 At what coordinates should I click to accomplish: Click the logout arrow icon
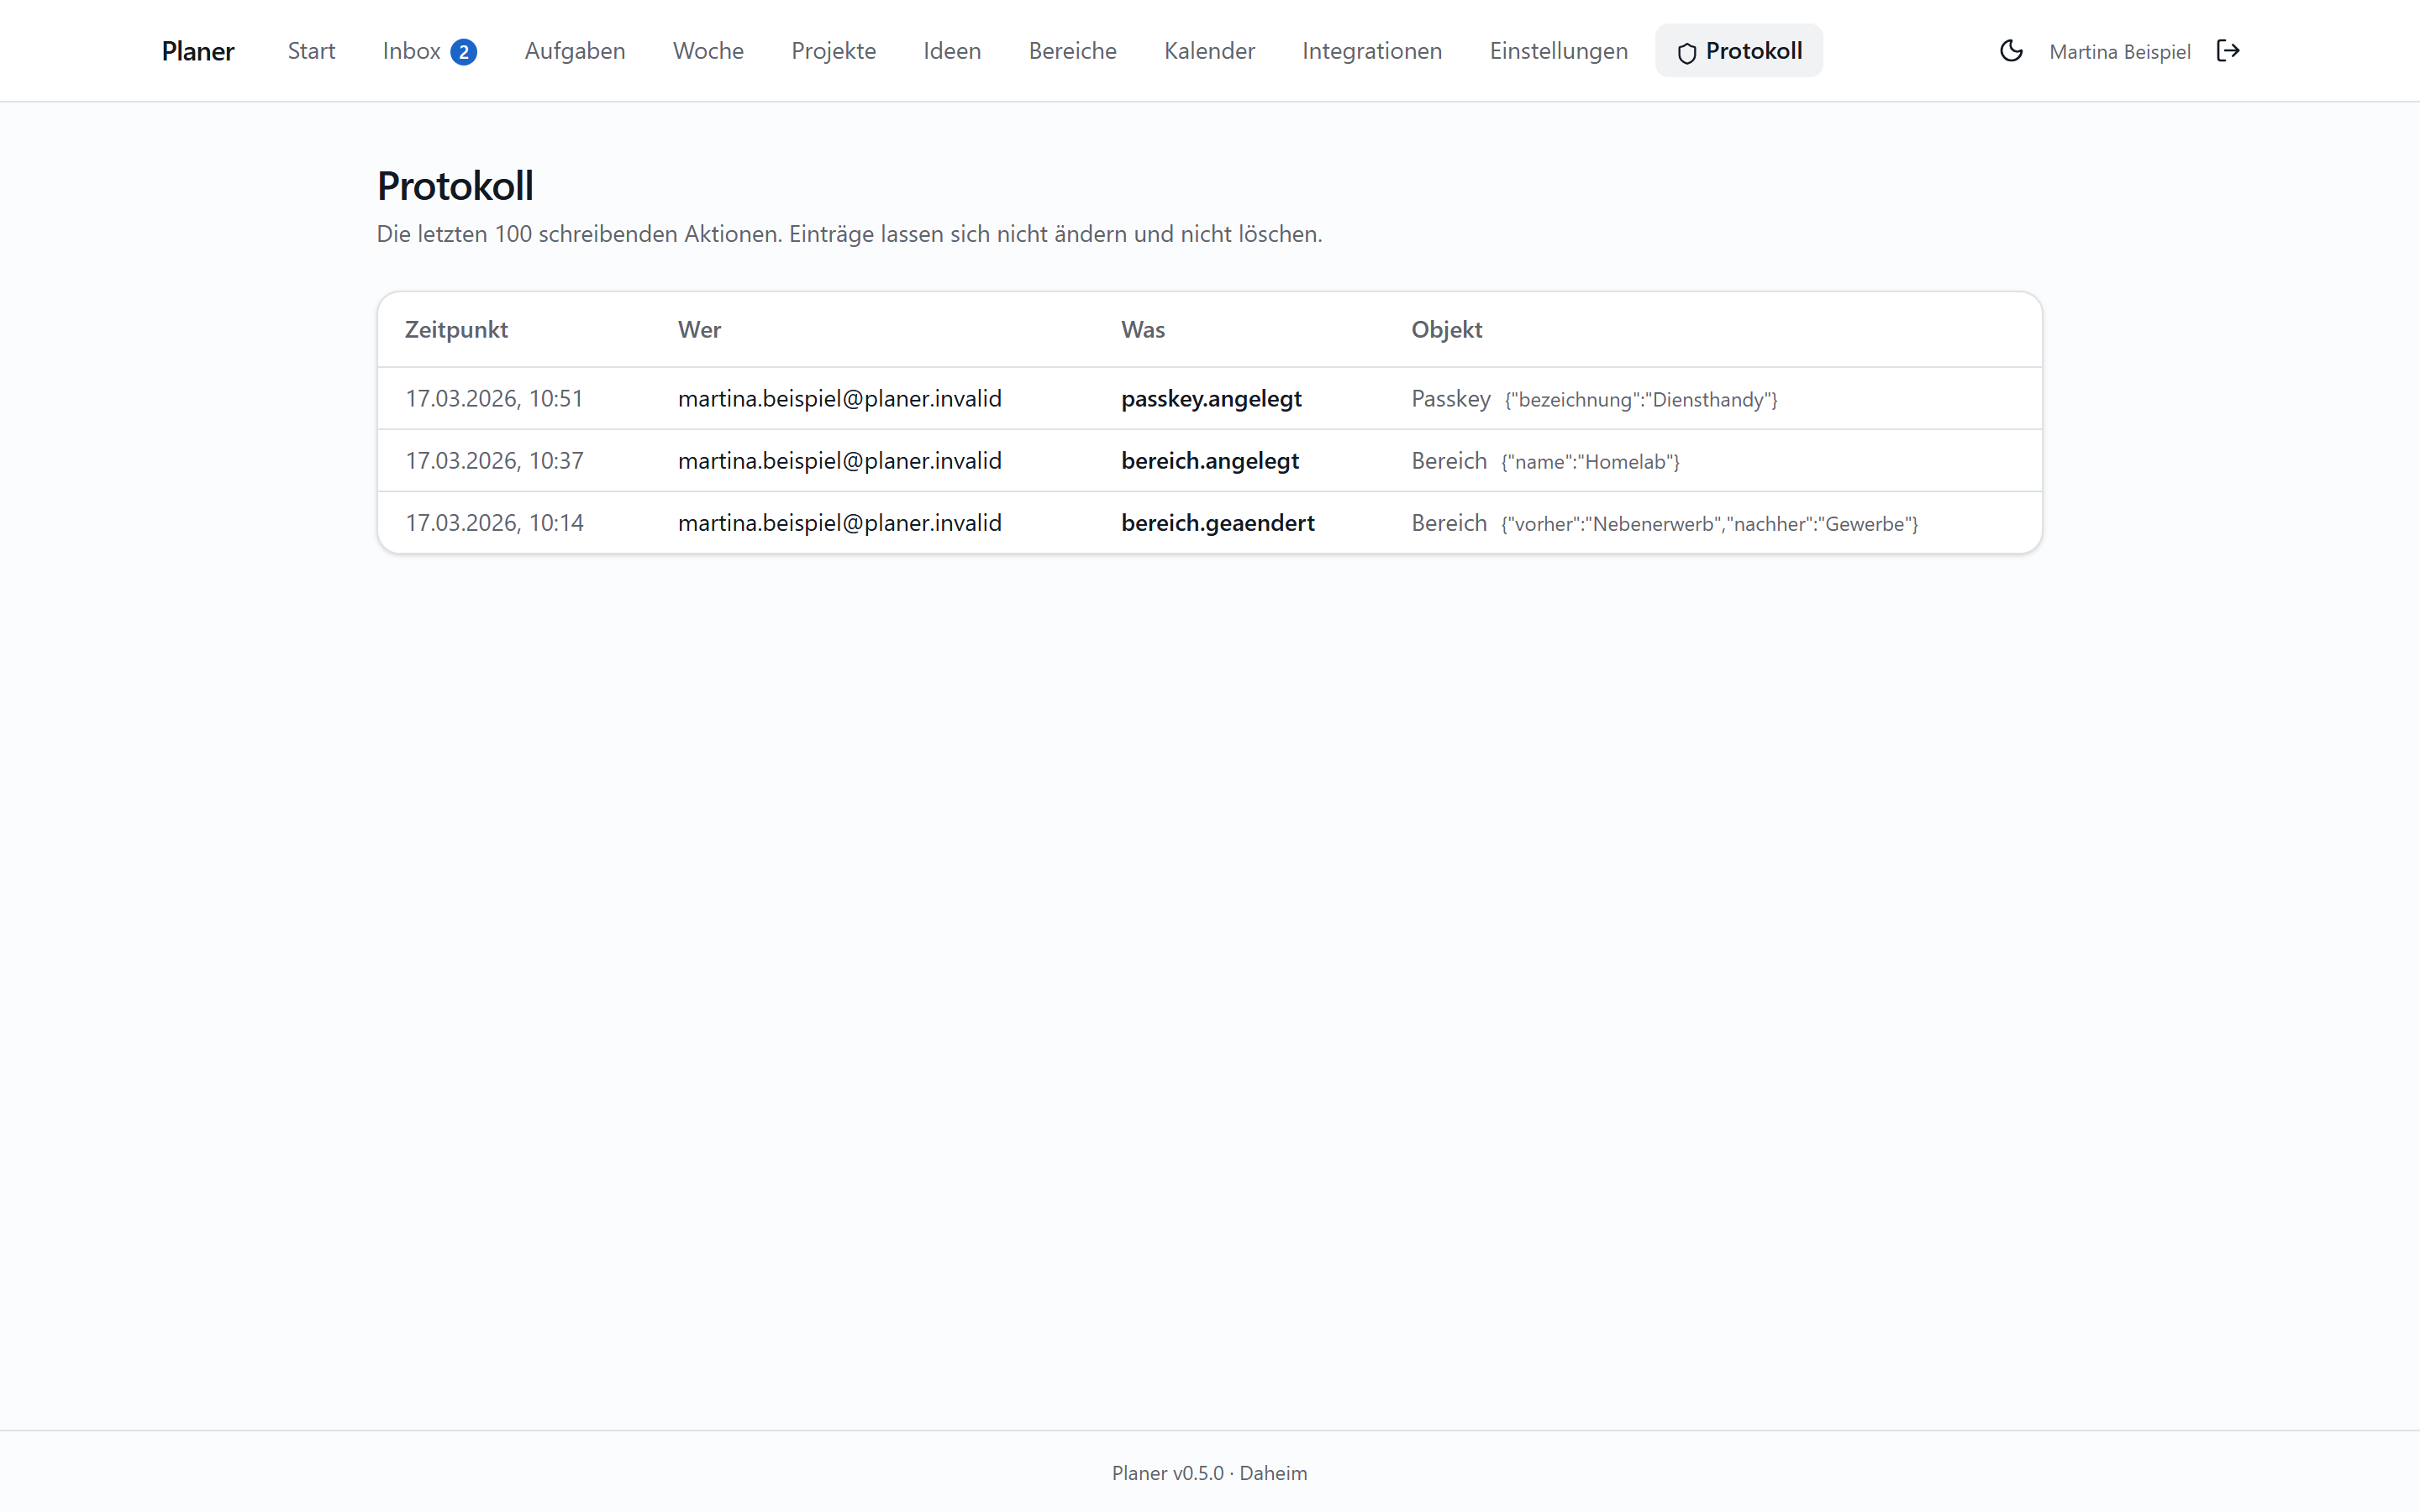[x=2228, y=51]
